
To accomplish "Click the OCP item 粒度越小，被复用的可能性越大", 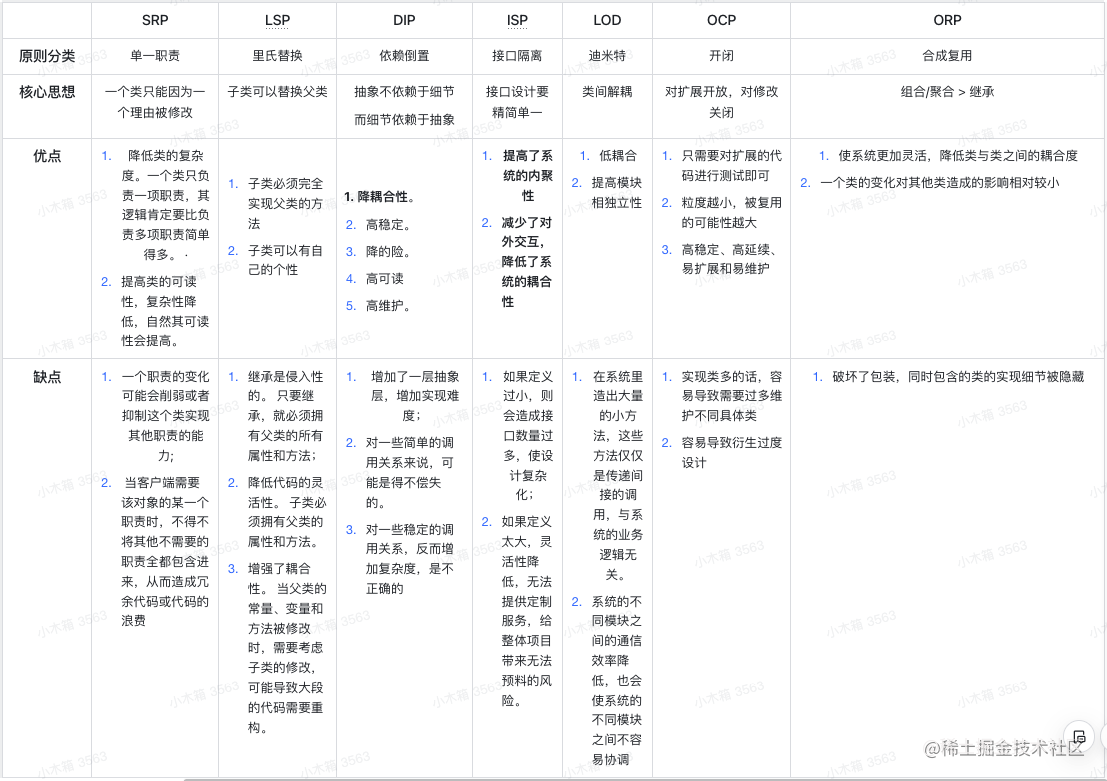I will pos(731,213).
